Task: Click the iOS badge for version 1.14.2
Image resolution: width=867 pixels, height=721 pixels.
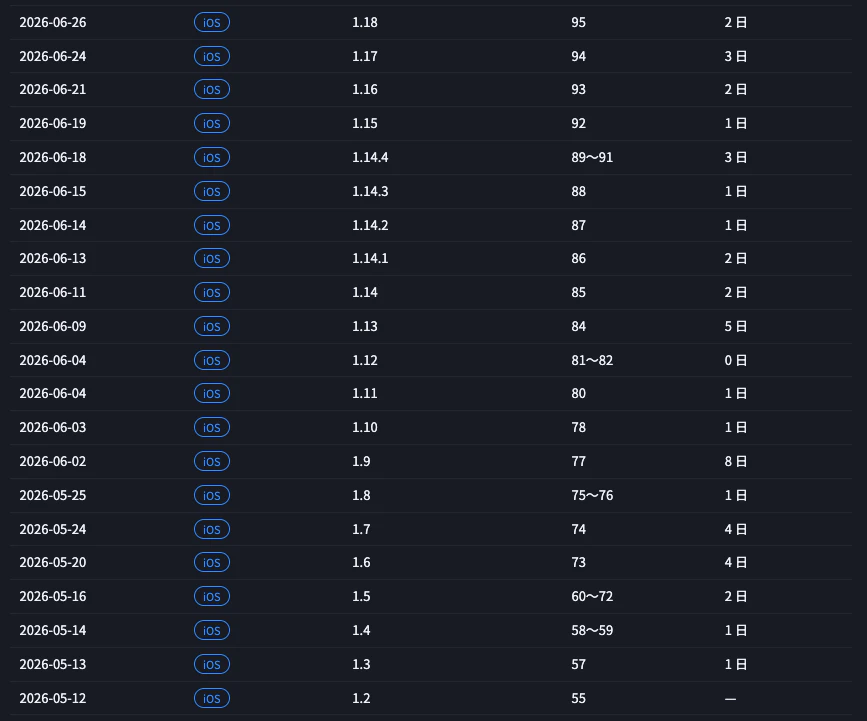Action: click(x=212, y=226)
